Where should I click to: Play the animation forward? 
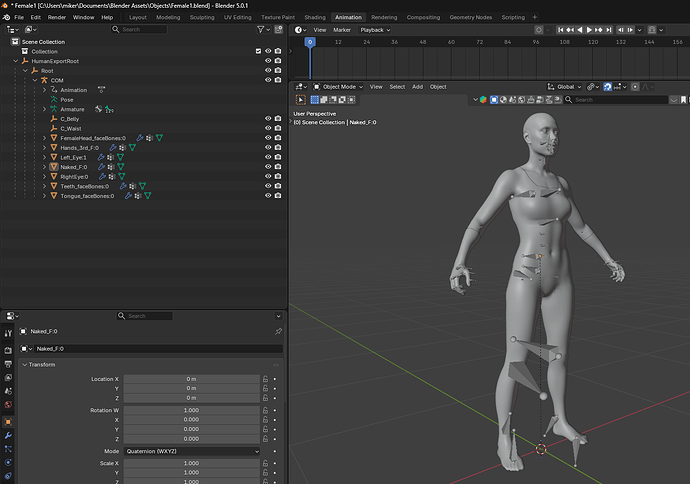pyautogui.click(x=589, y=30)
